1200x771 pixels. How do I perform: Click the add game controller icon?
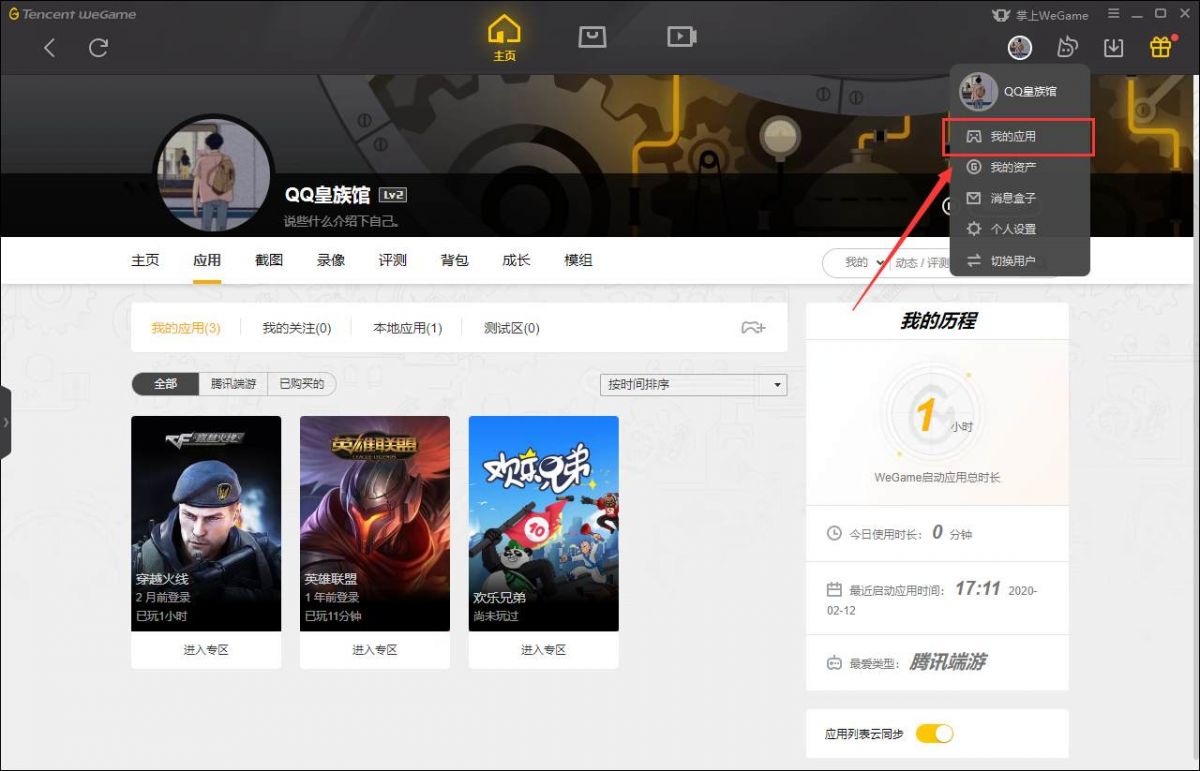[752, 327]
